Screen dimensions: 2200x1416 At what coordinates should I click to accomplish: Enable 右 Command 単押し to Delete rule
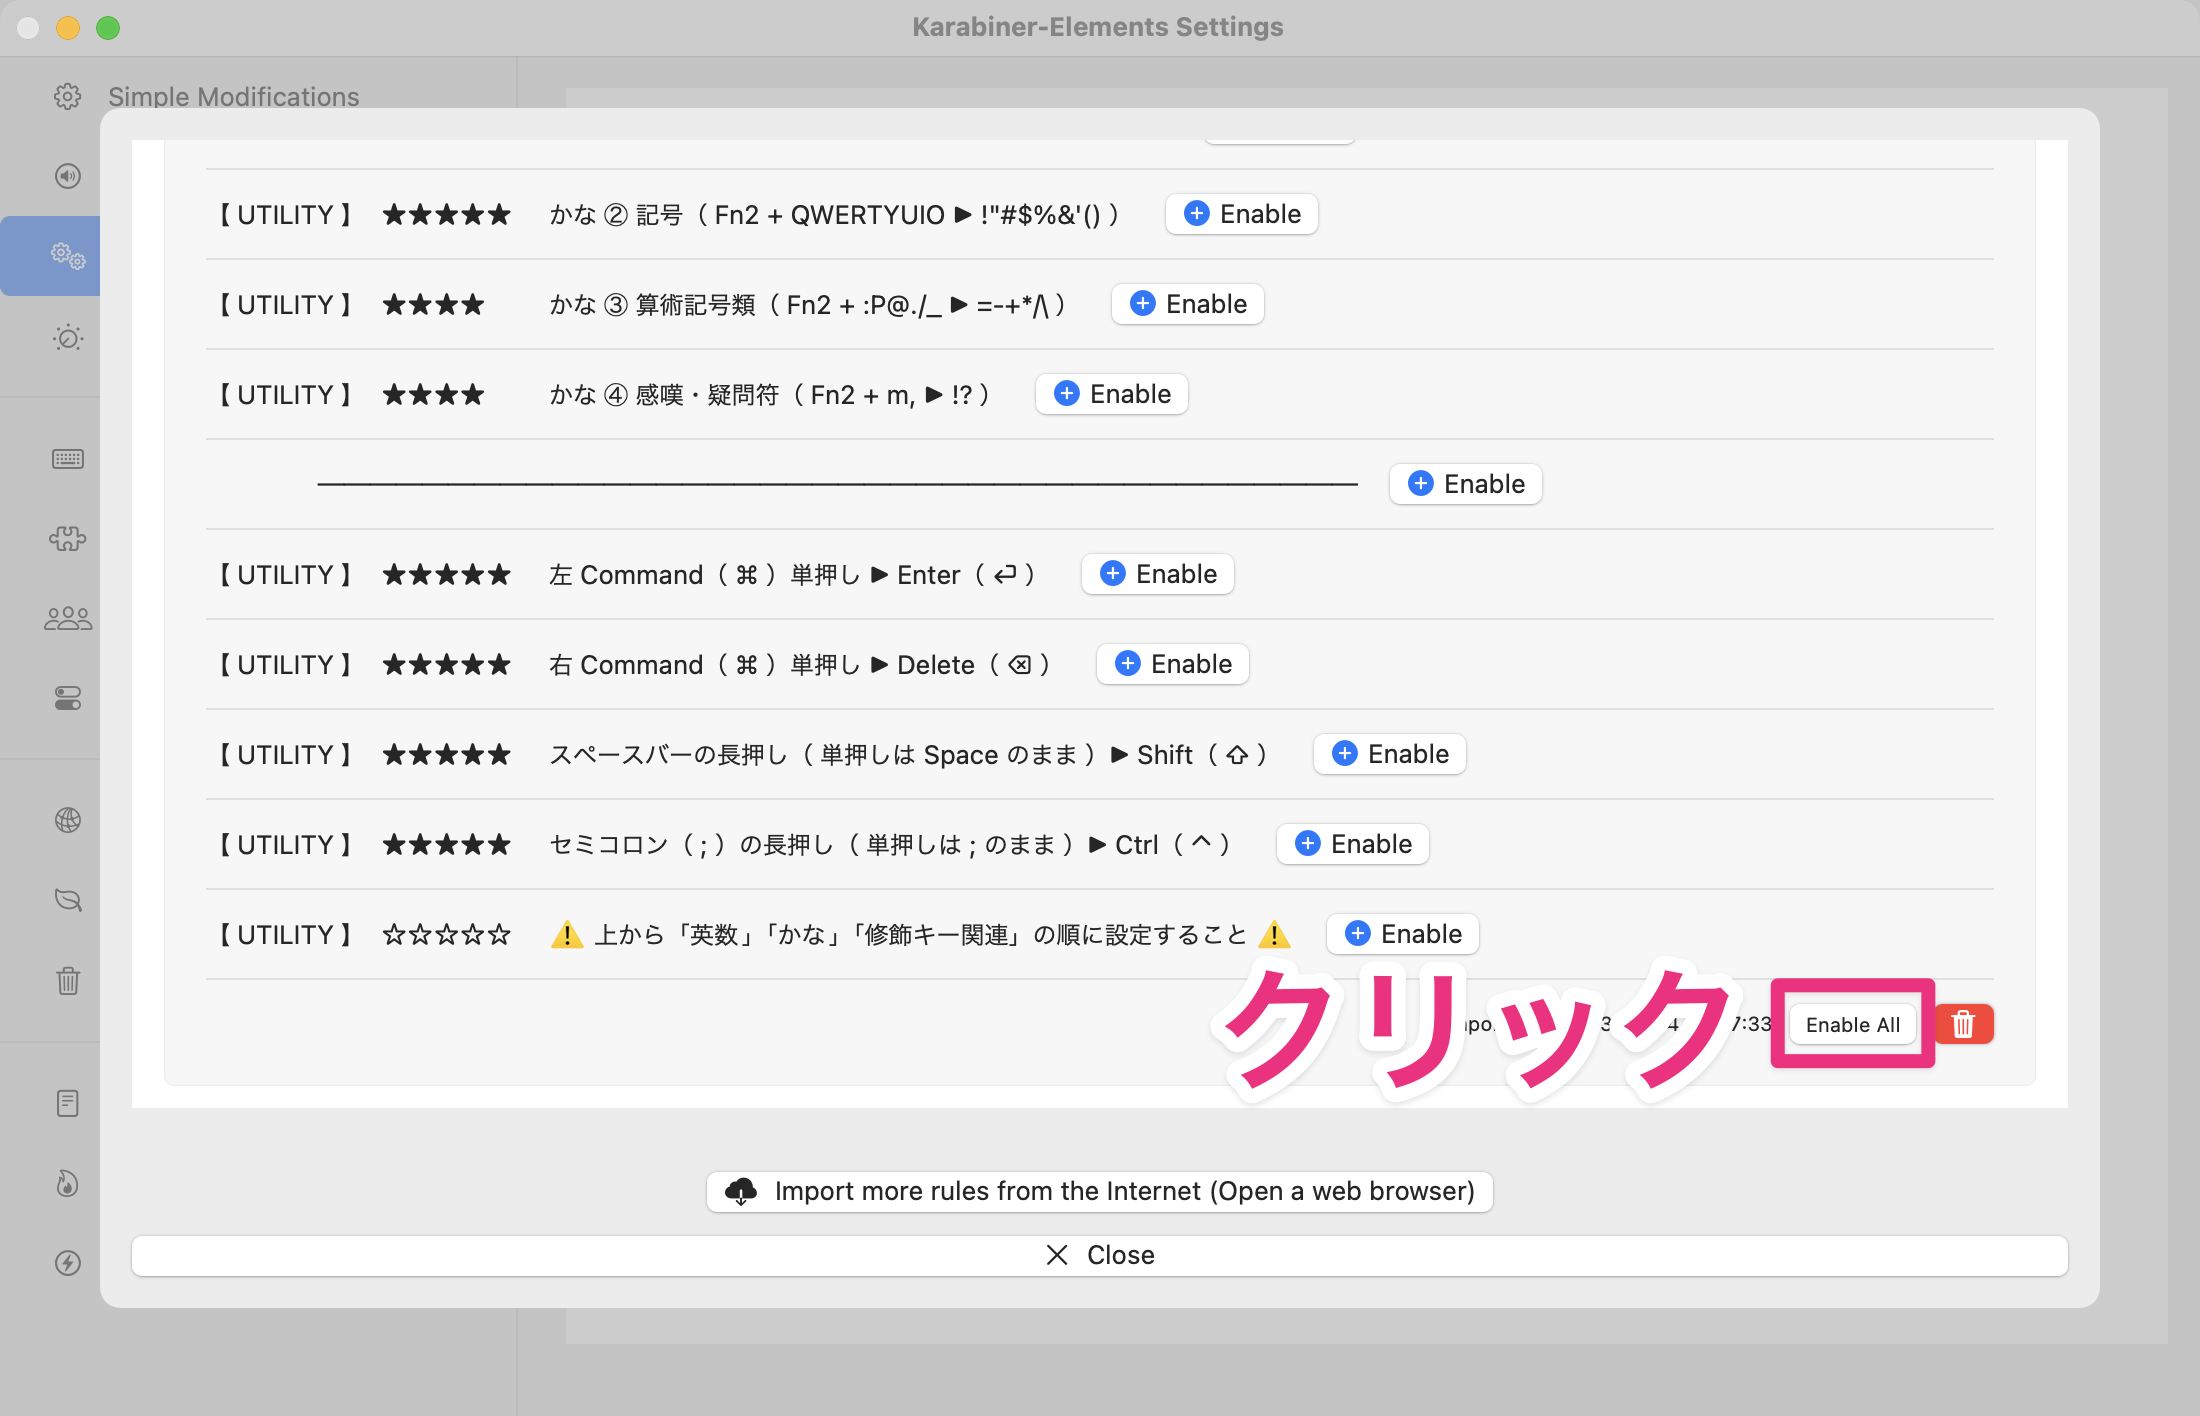tap(1173, 664)
